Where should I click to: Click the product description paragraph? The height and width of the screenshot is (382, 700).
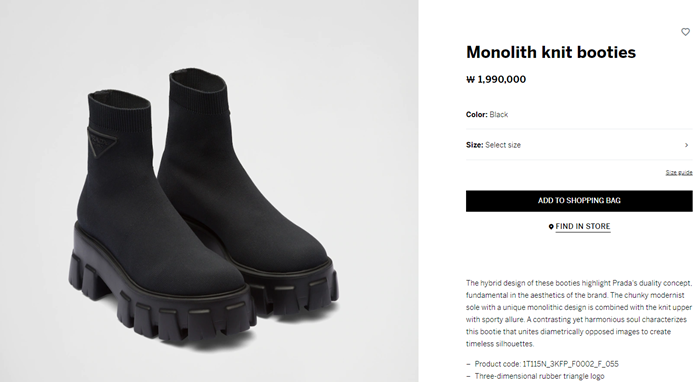(579, 313)
